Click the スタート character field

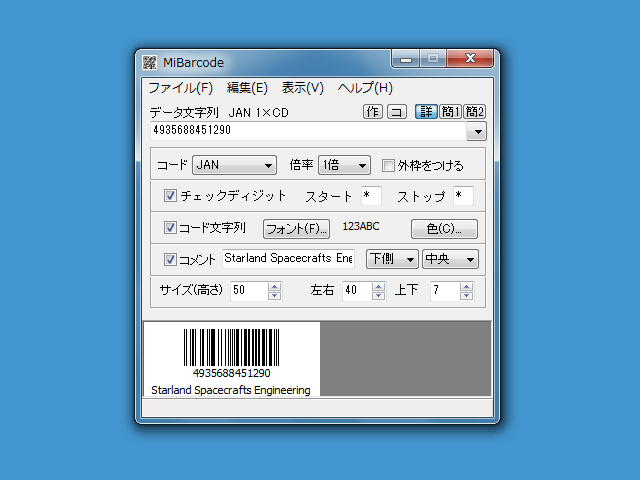tap(371, 196)
